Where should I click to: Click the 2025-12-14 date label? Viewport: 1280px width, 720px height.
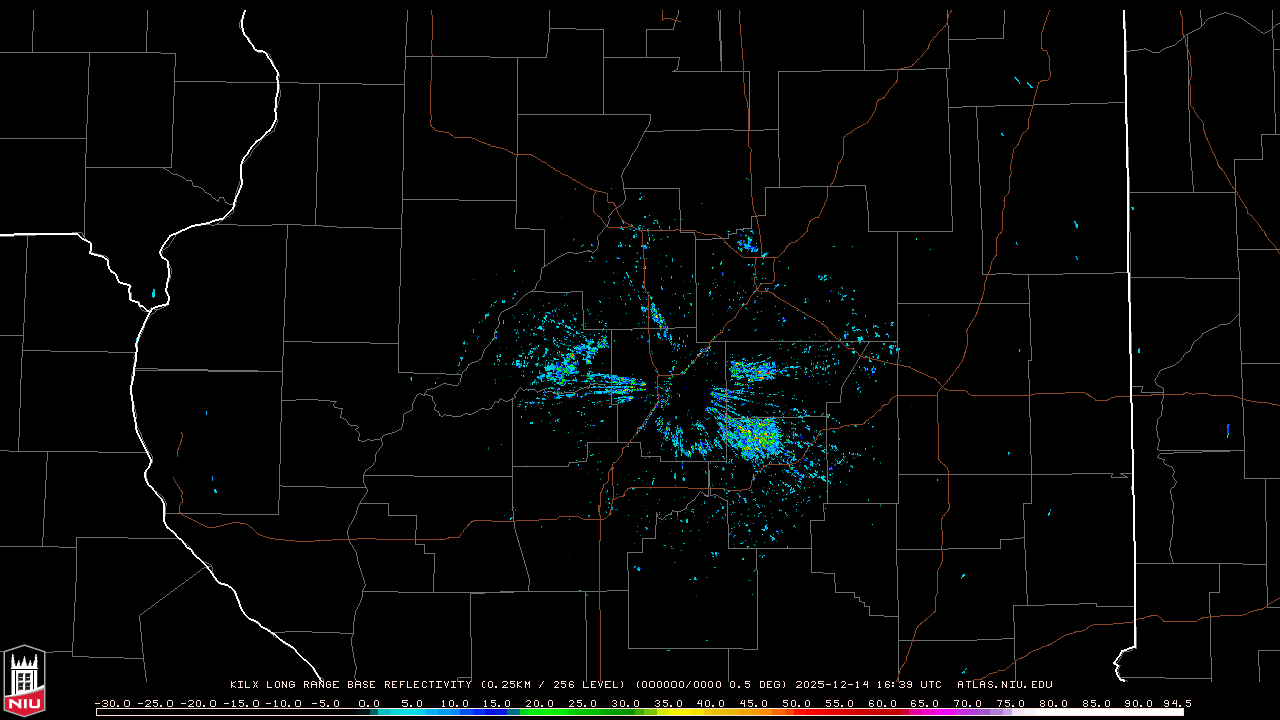pos(828,685)
